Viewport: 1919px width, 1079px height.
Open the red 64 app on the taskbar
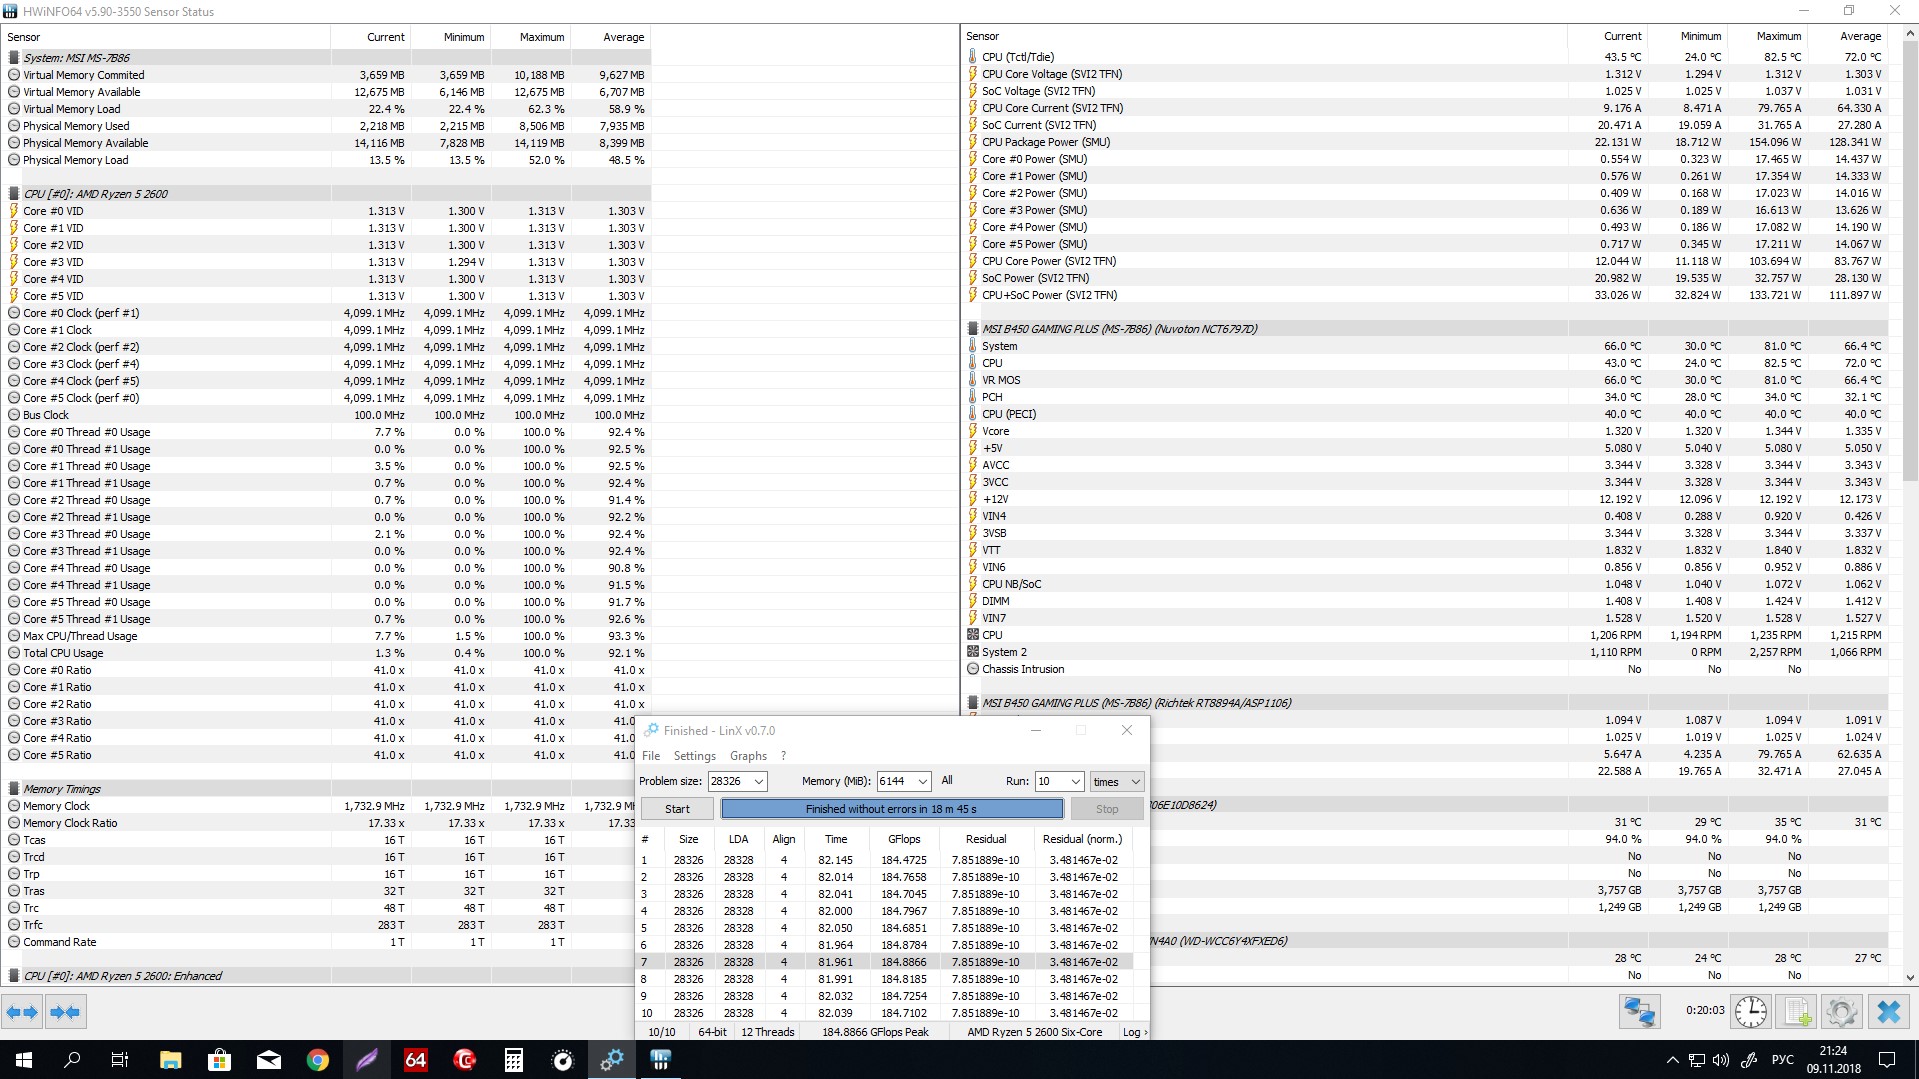[415, 1060]
